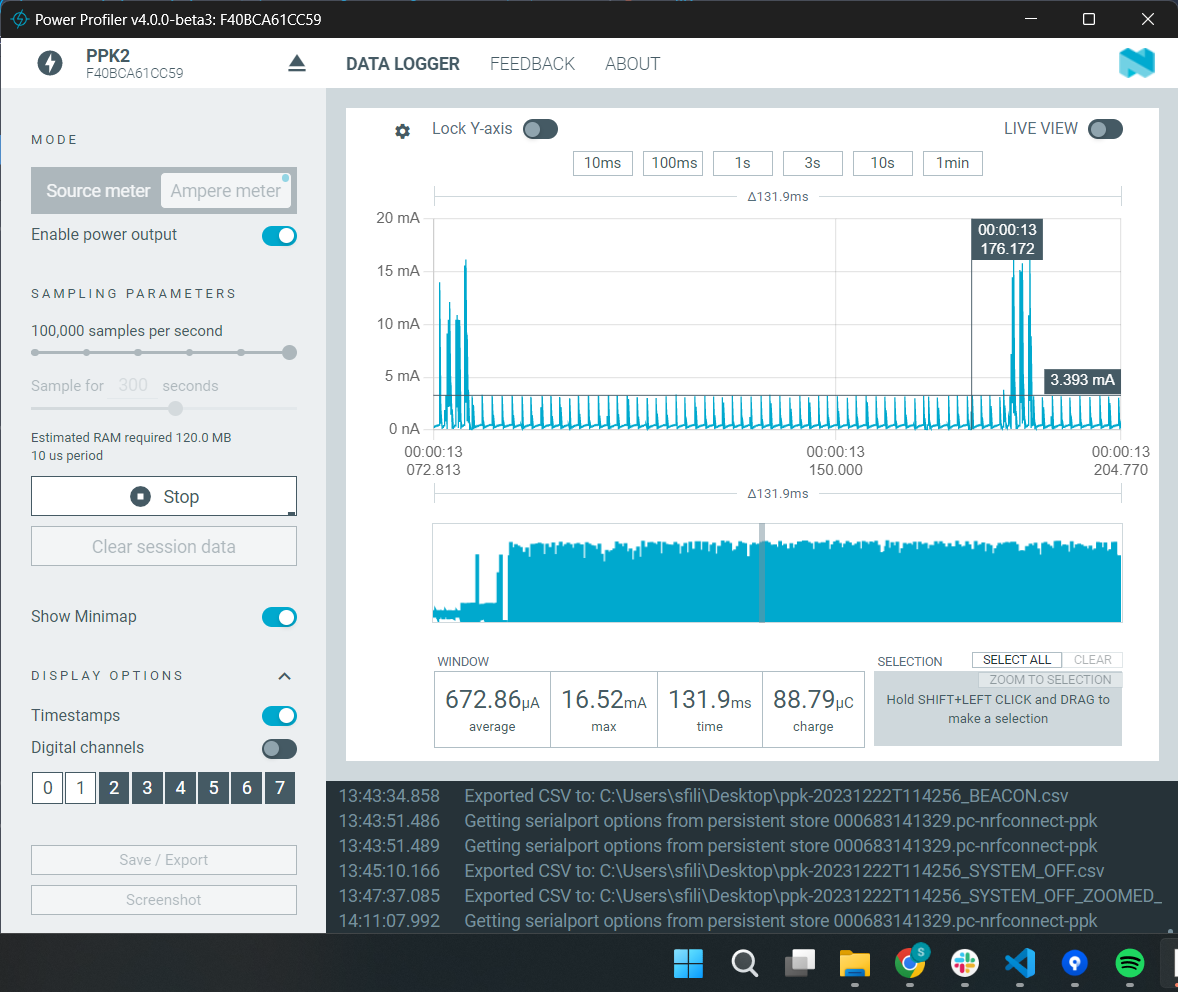Click the minimap window position marker
This screenshot has height=992, width=1178.
pyautogui.click(x=762, y=573)
